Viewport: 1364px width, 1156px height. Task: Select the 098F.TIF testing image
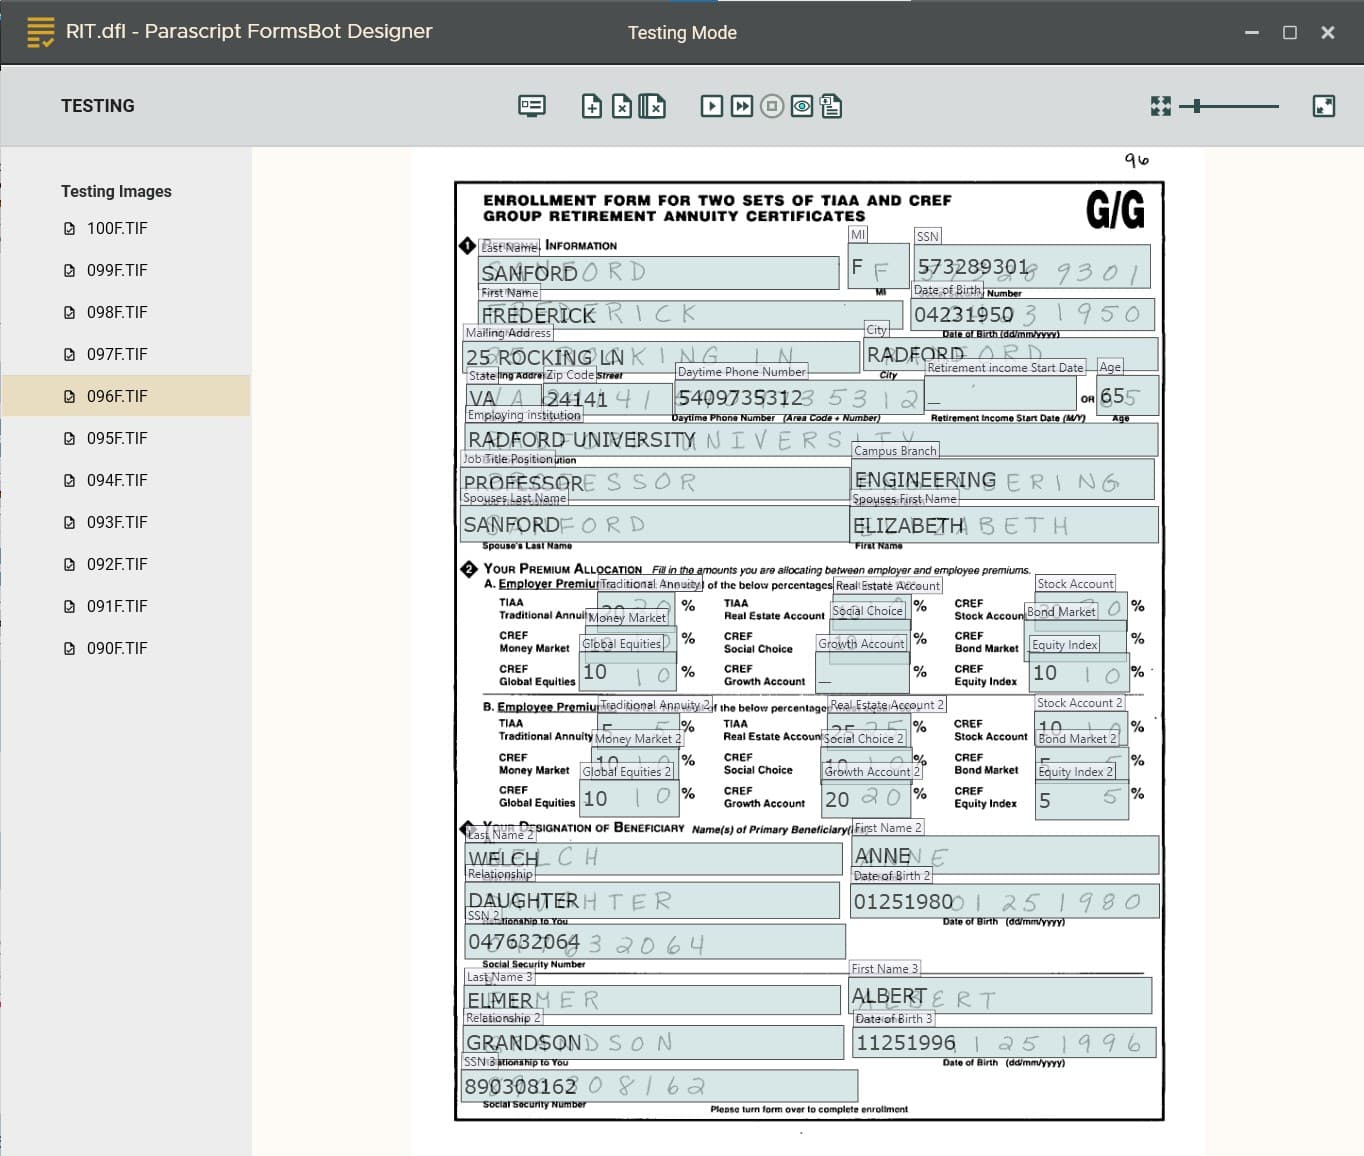(126, 313)
